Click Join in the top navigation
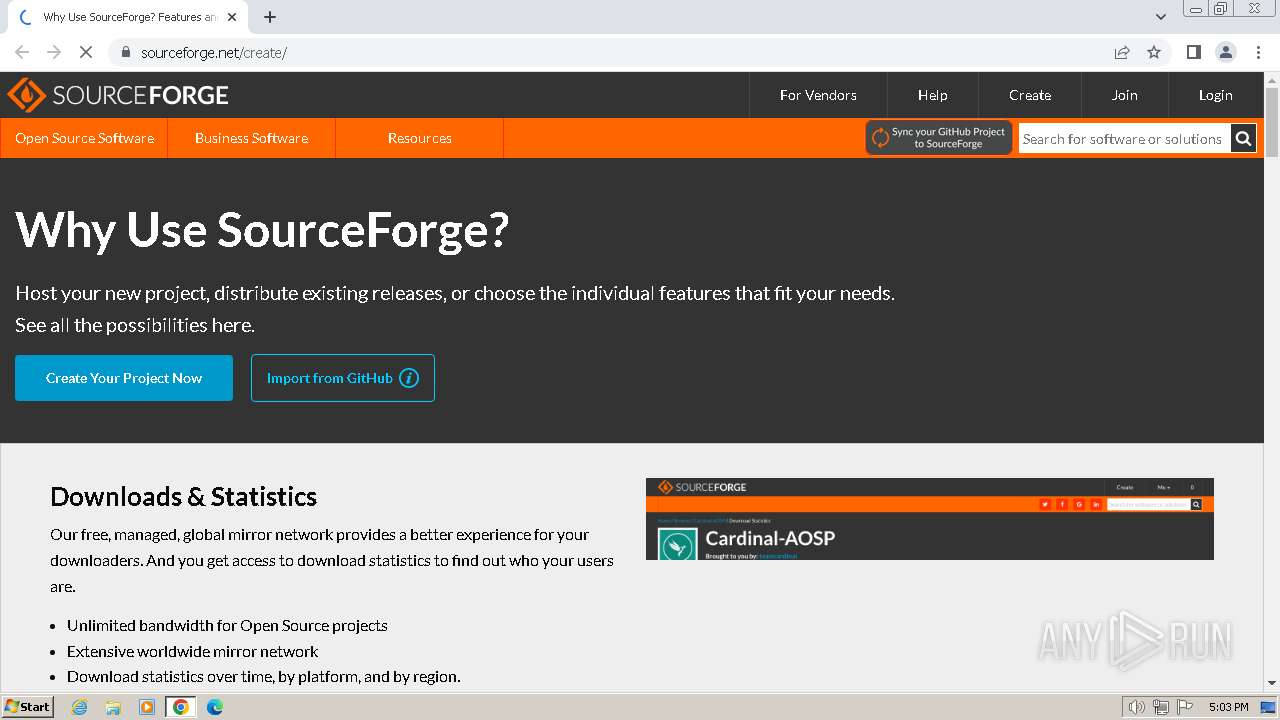This screenshot has width=1280, height=720. click(1124, 95)
